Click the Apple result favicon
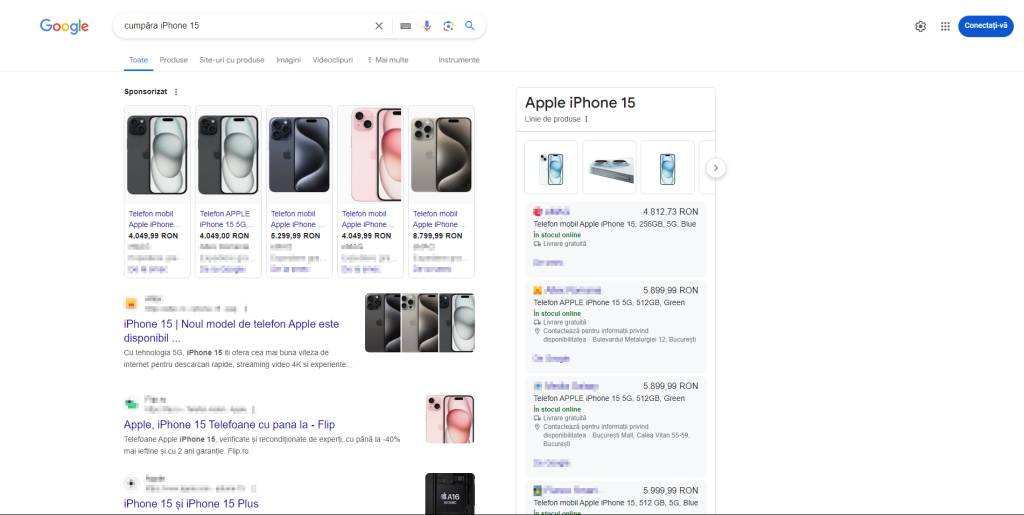 click(x=131, y=484)
